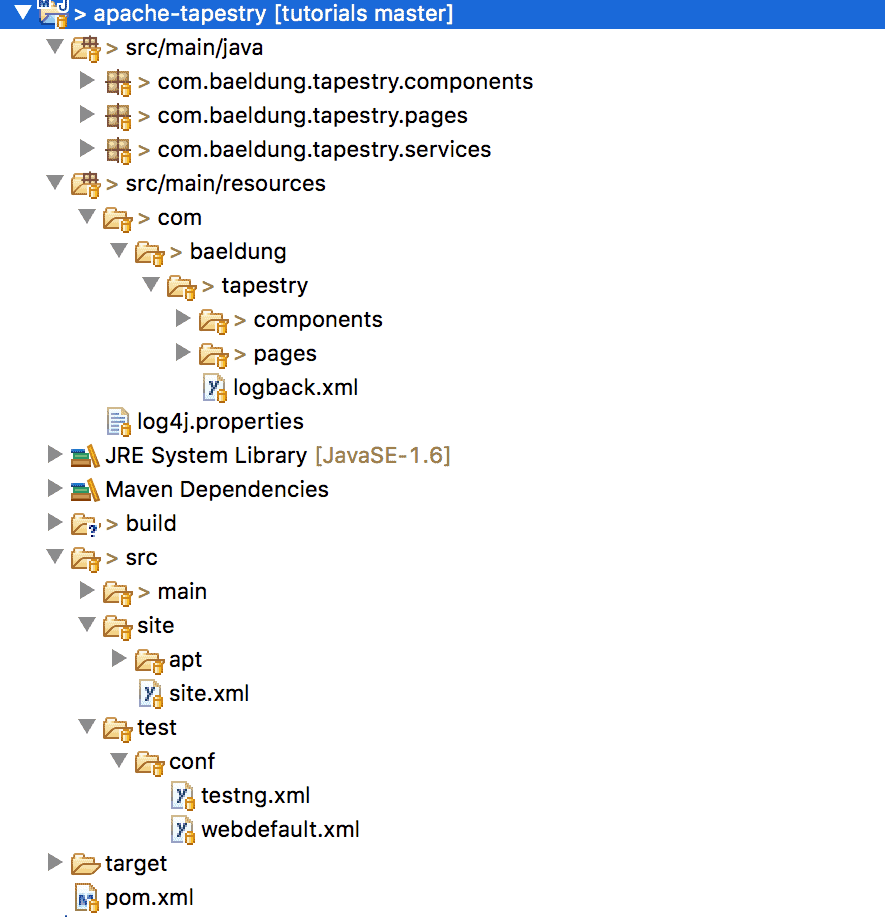Select the src/main/resources label
Viewport: 885px width, 917px height.
[x=225, y=184]
